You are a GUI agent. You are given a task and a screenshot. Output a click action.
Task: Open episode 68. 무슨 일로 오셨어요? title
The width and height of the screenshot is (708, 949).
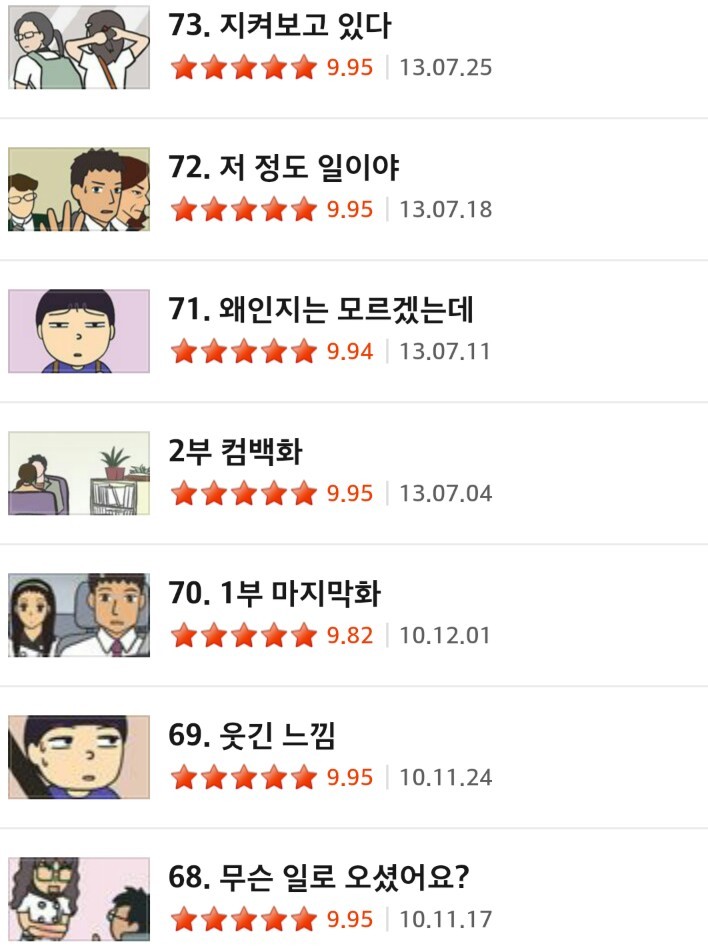click(319, 877)
